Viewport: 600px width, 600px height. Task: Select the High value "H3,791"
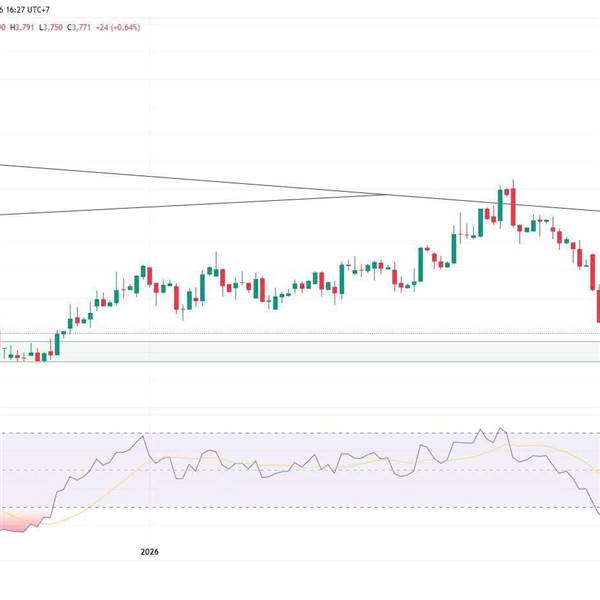(x=22, y=28)
